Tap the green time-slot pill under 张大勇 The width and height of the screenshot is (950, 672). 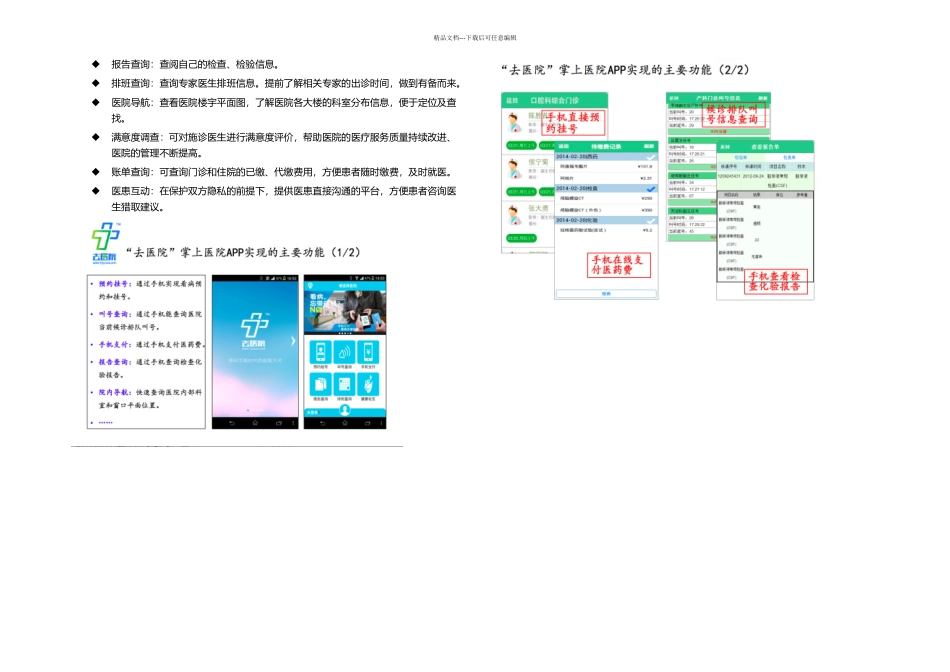point(521,238)
